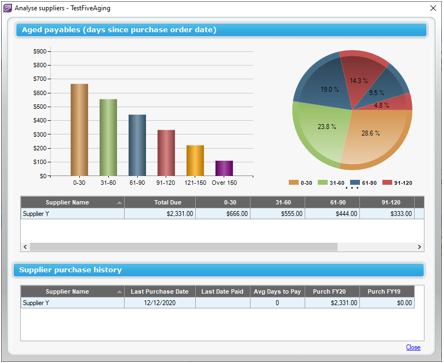The image size is (444, 363).
Task: Click the app icon in the title bar
Action: point(7,8)
